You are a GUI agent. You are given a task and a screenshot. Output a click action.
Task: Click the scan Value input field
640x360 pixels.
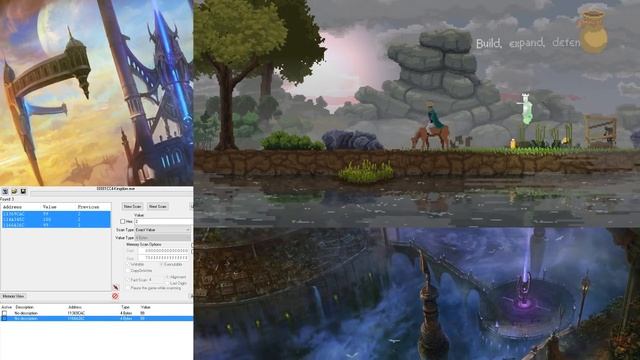[x=164, y=221]
